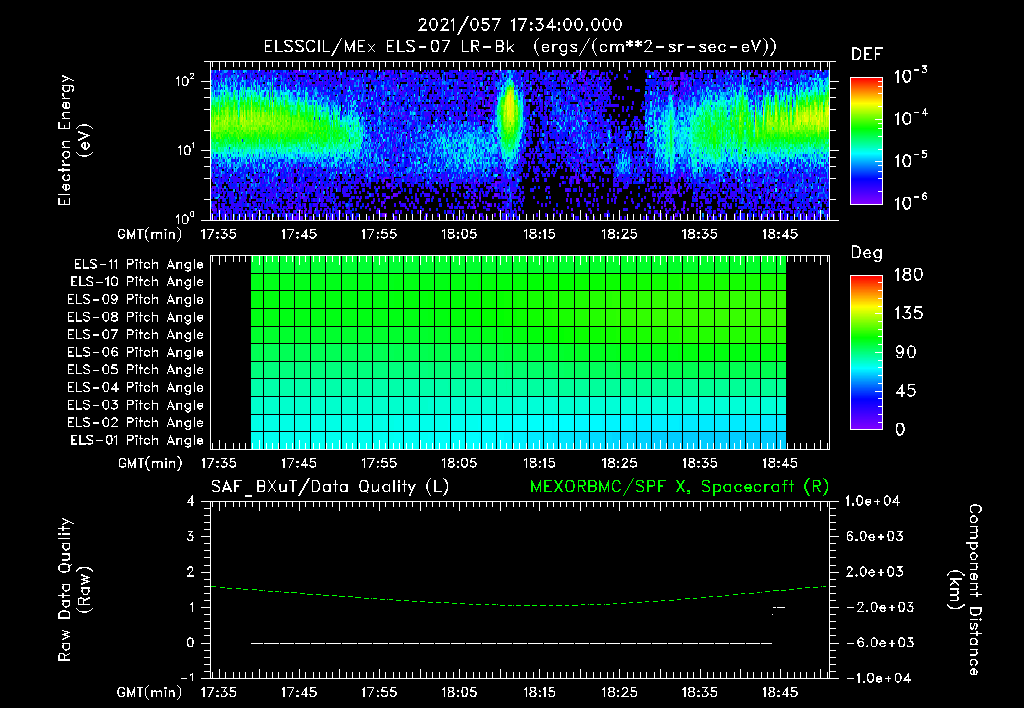This screenshot has height=708, width=1024.
Task: Click the 17:35 label on the spectrogram time axis
Action: (x=219, y=234)
